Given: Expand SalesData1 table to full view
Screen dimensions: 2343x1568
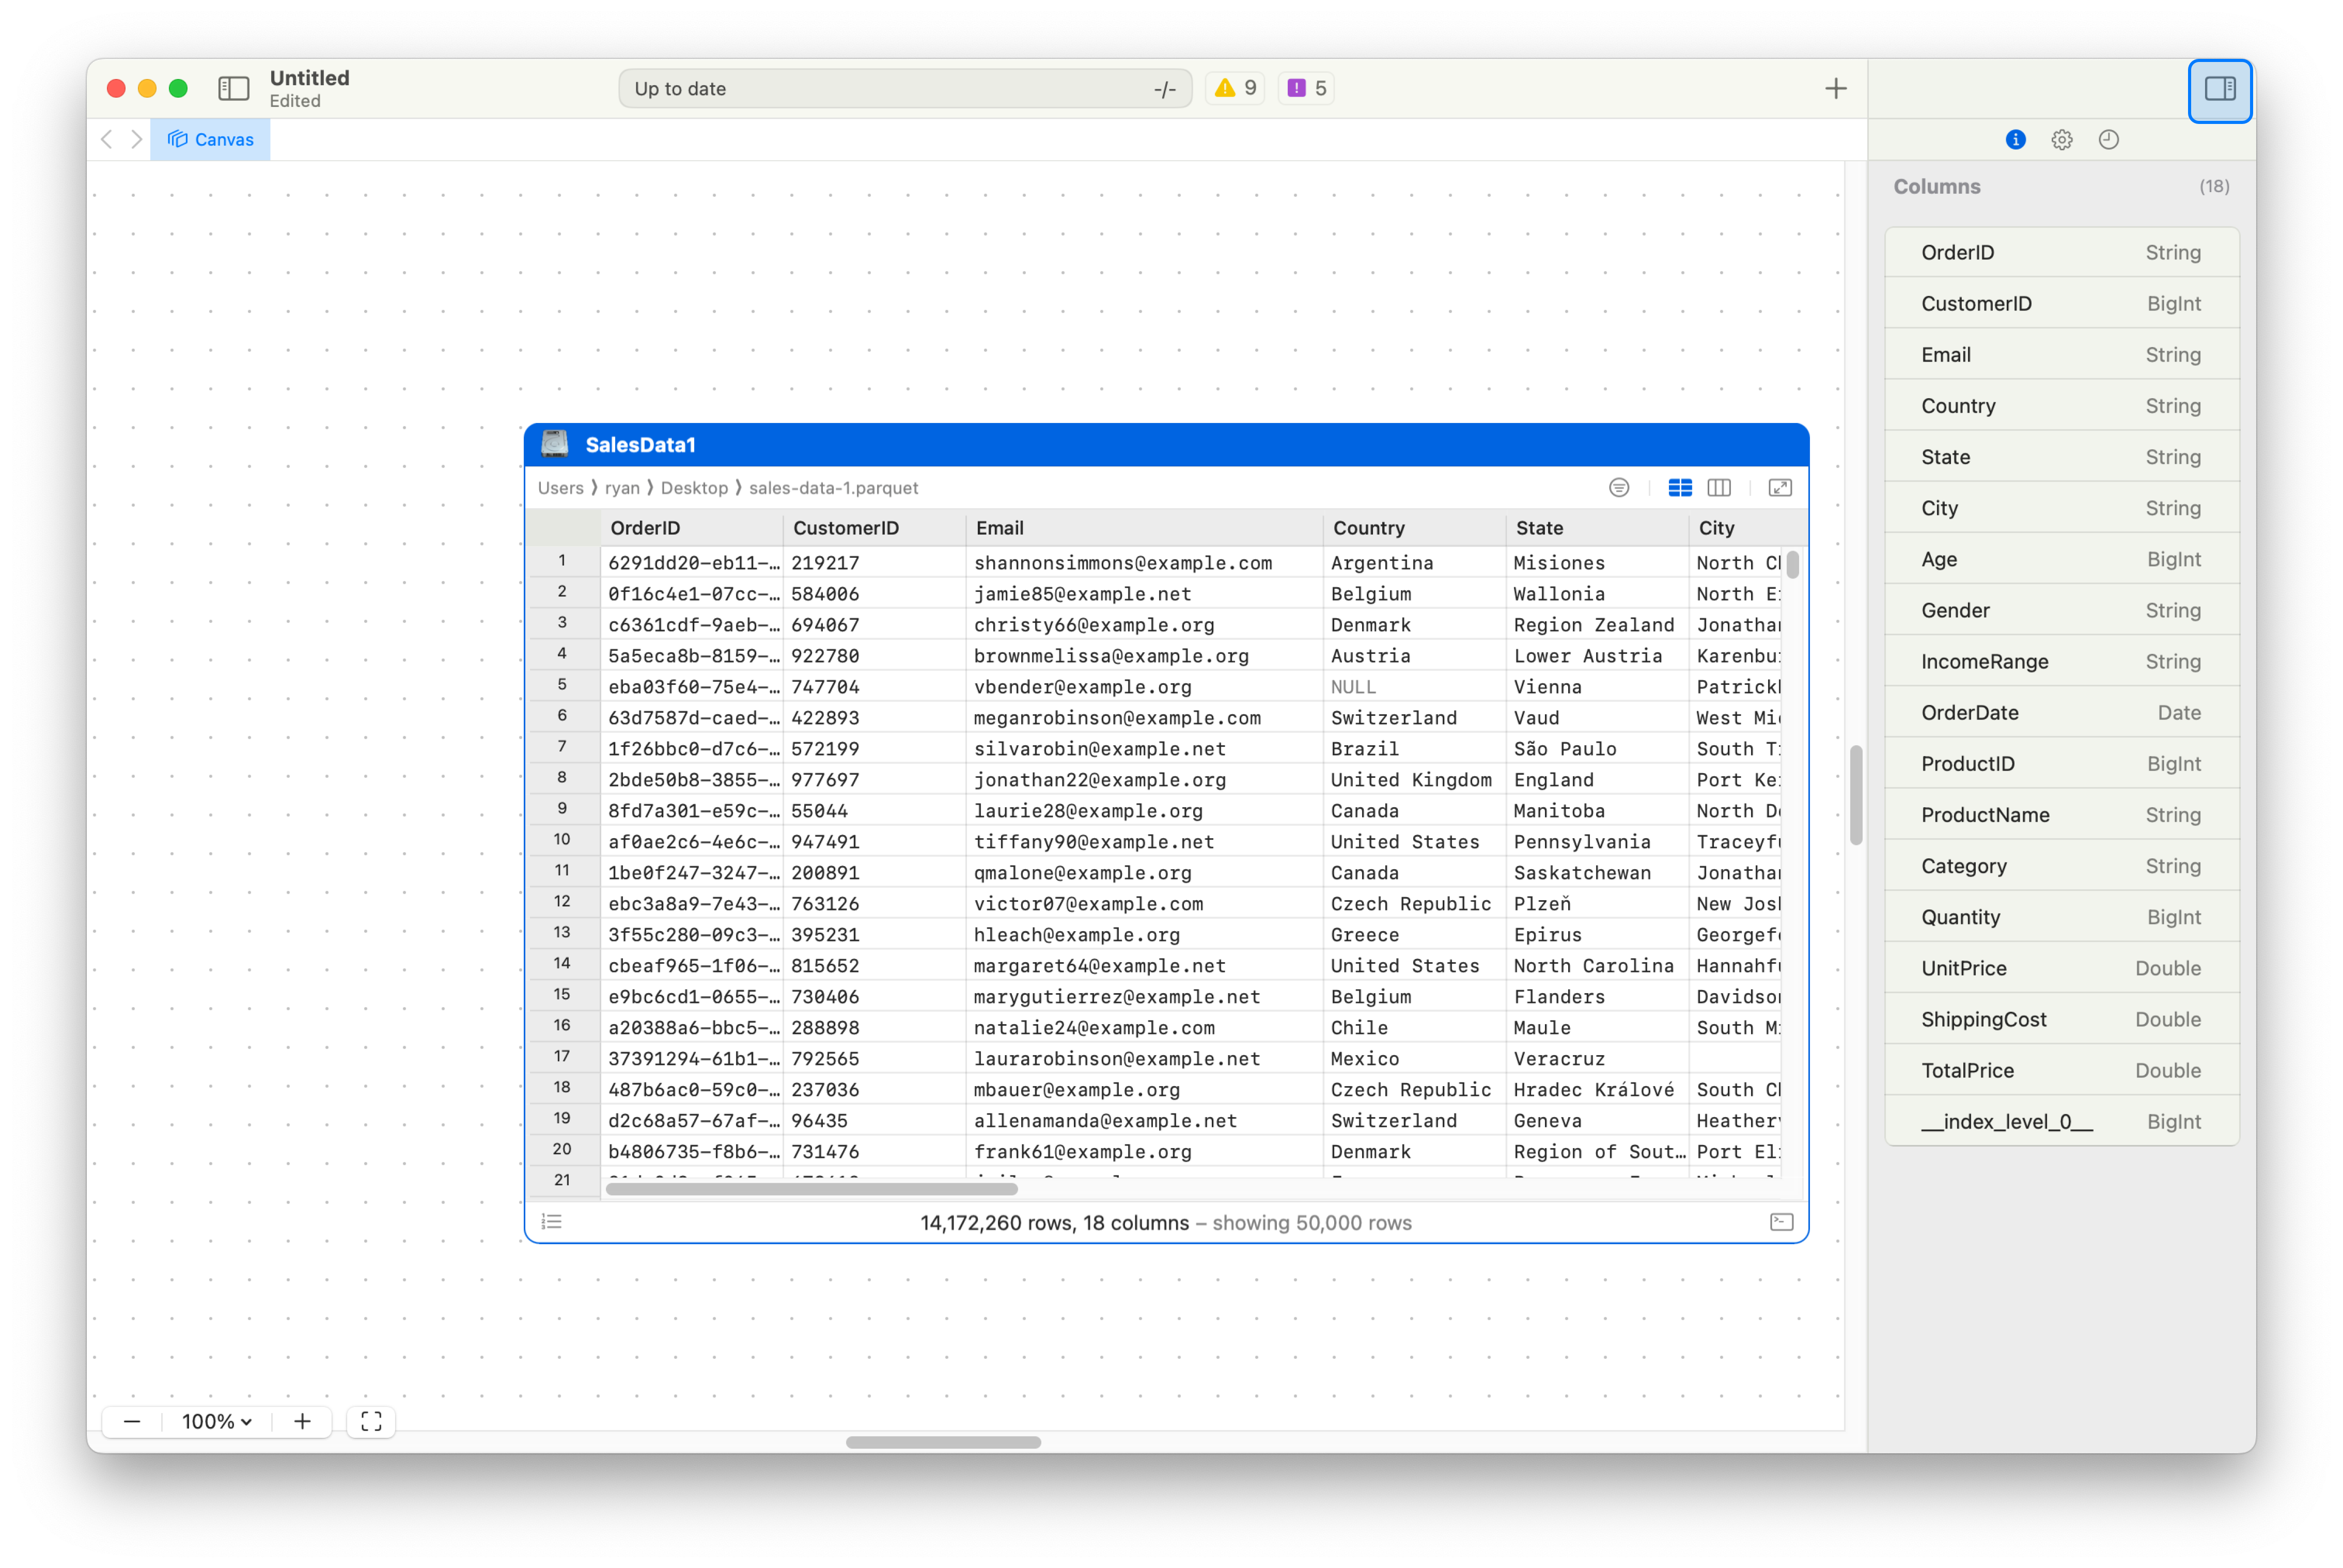Looking at the screenshot, I should tap(1780, 487).
